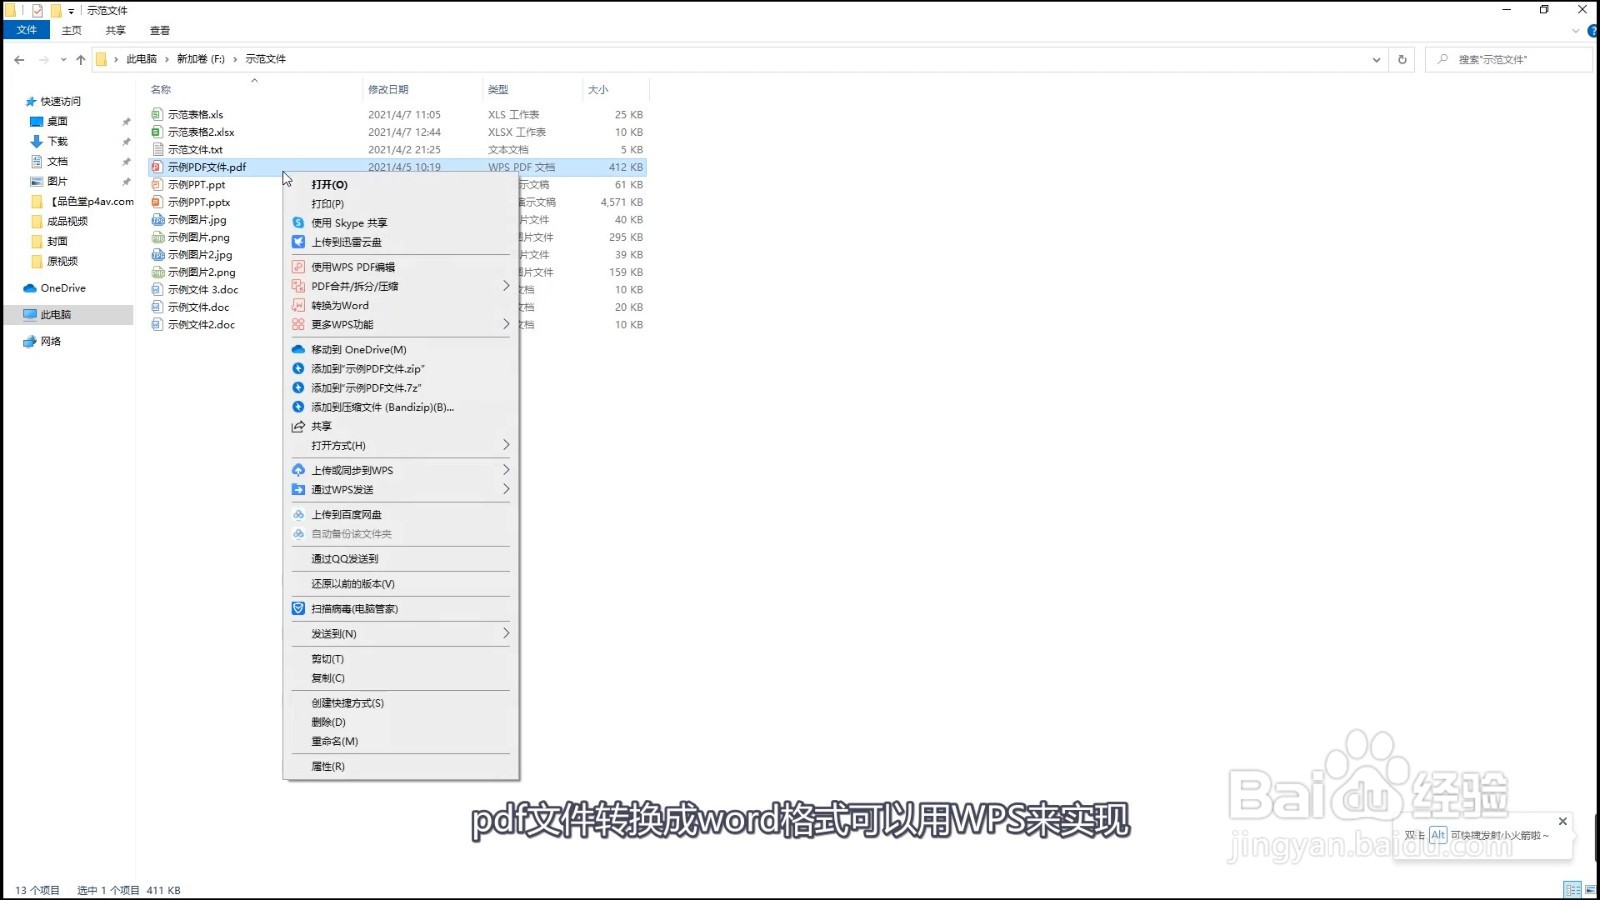The height and width of the screenshot is (900, 1600).
Task: Click the refresh icon beside the address bar
Action: 1402,59
